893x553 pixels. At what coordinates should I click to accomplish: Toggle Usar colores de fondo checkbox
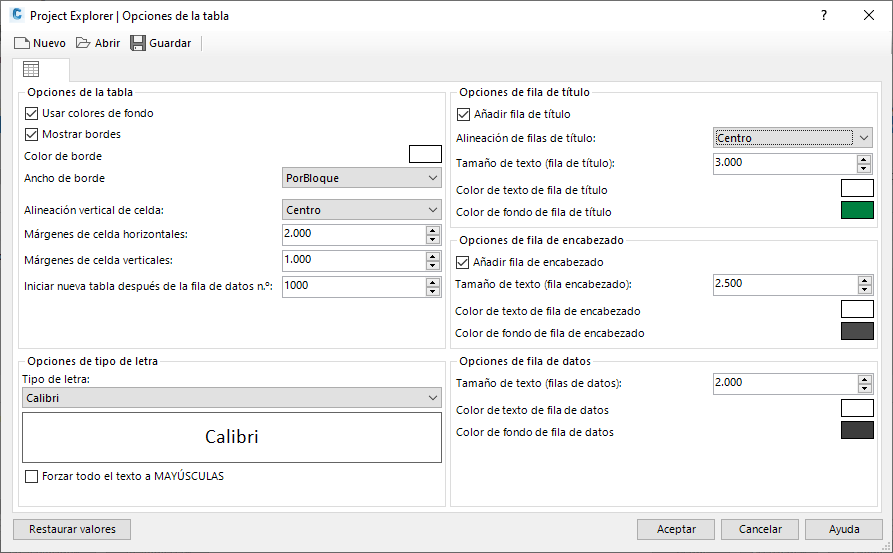31,114
